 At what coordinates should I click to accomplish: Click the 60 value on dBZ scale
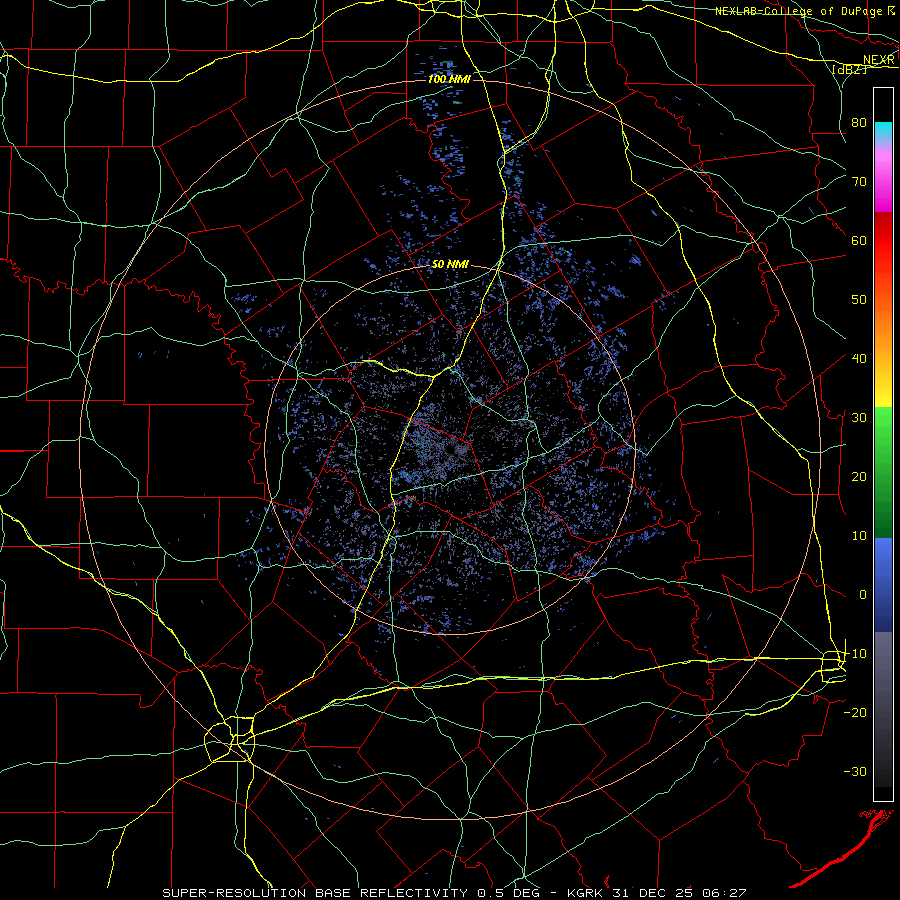tap(859, 240)
